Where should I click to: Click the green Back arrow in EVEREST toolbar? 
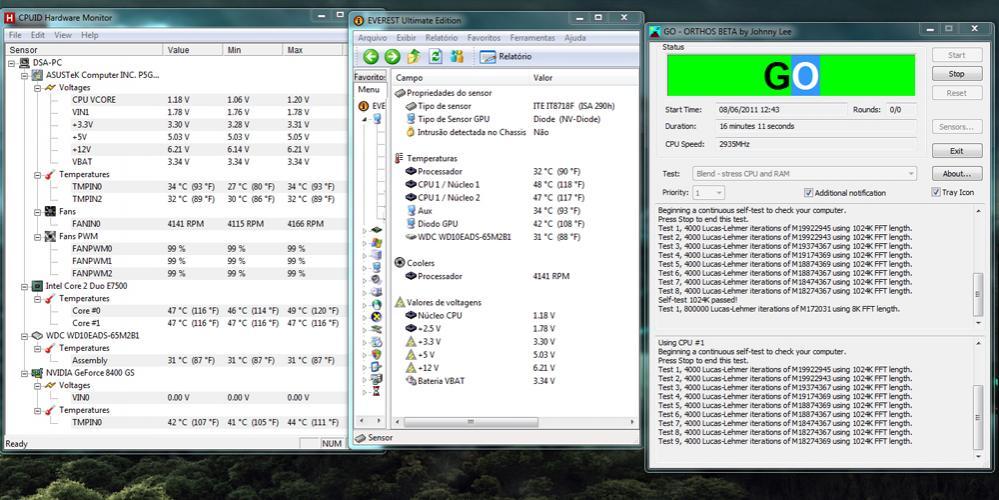click(371, 57)
